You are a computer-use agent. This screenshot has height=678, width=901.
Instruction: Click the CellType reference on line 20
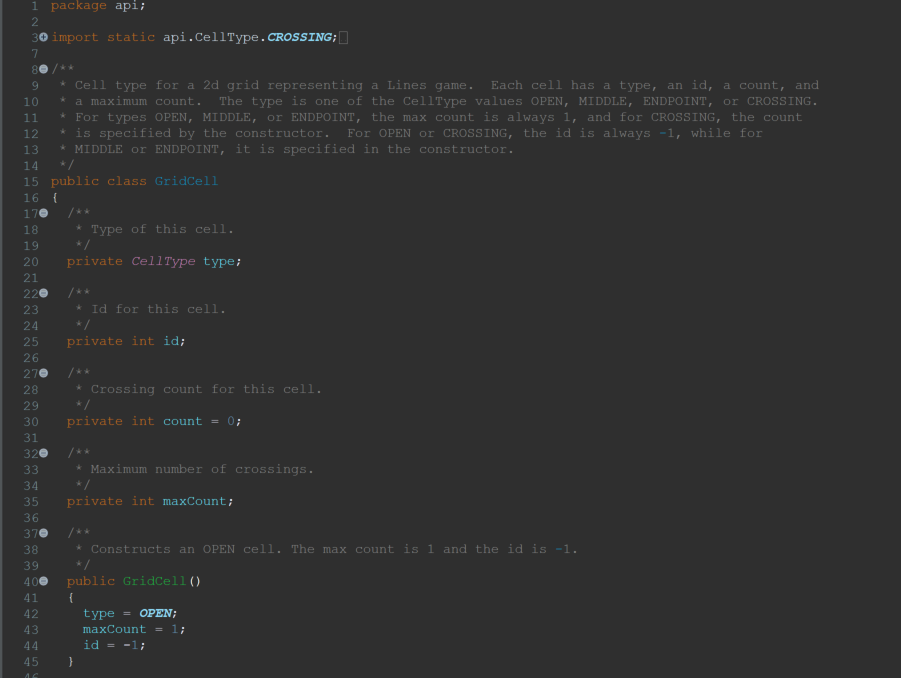(163, 261)
